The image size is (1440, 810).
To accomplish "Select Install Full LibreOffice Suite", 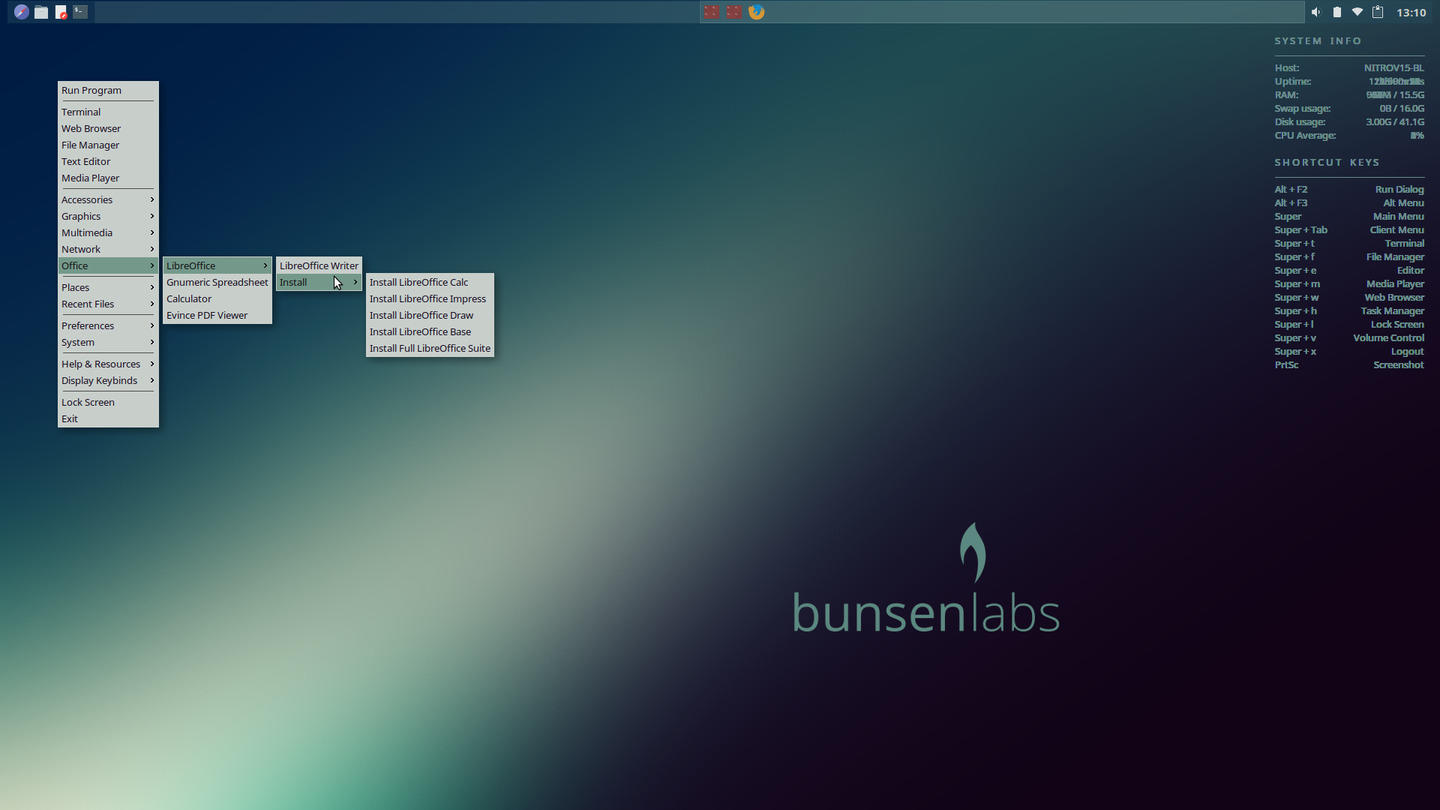I will [430, 348].
